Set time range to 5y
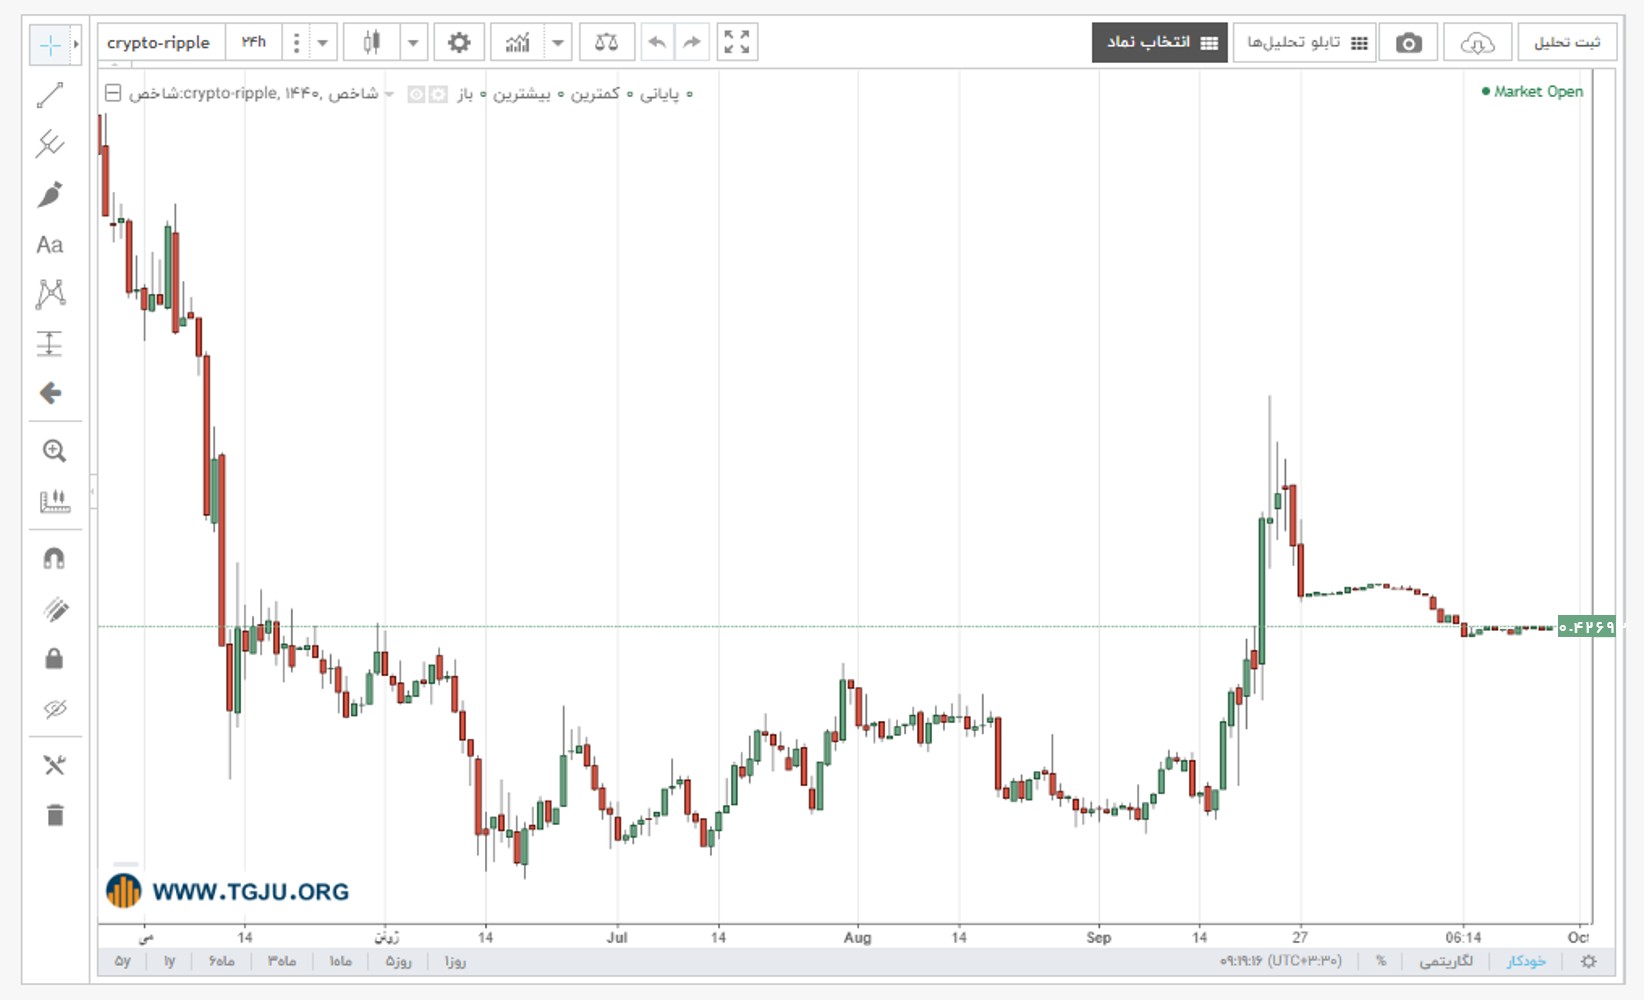The width and height of the screenshot is (1644, 1000). [122, 961]
